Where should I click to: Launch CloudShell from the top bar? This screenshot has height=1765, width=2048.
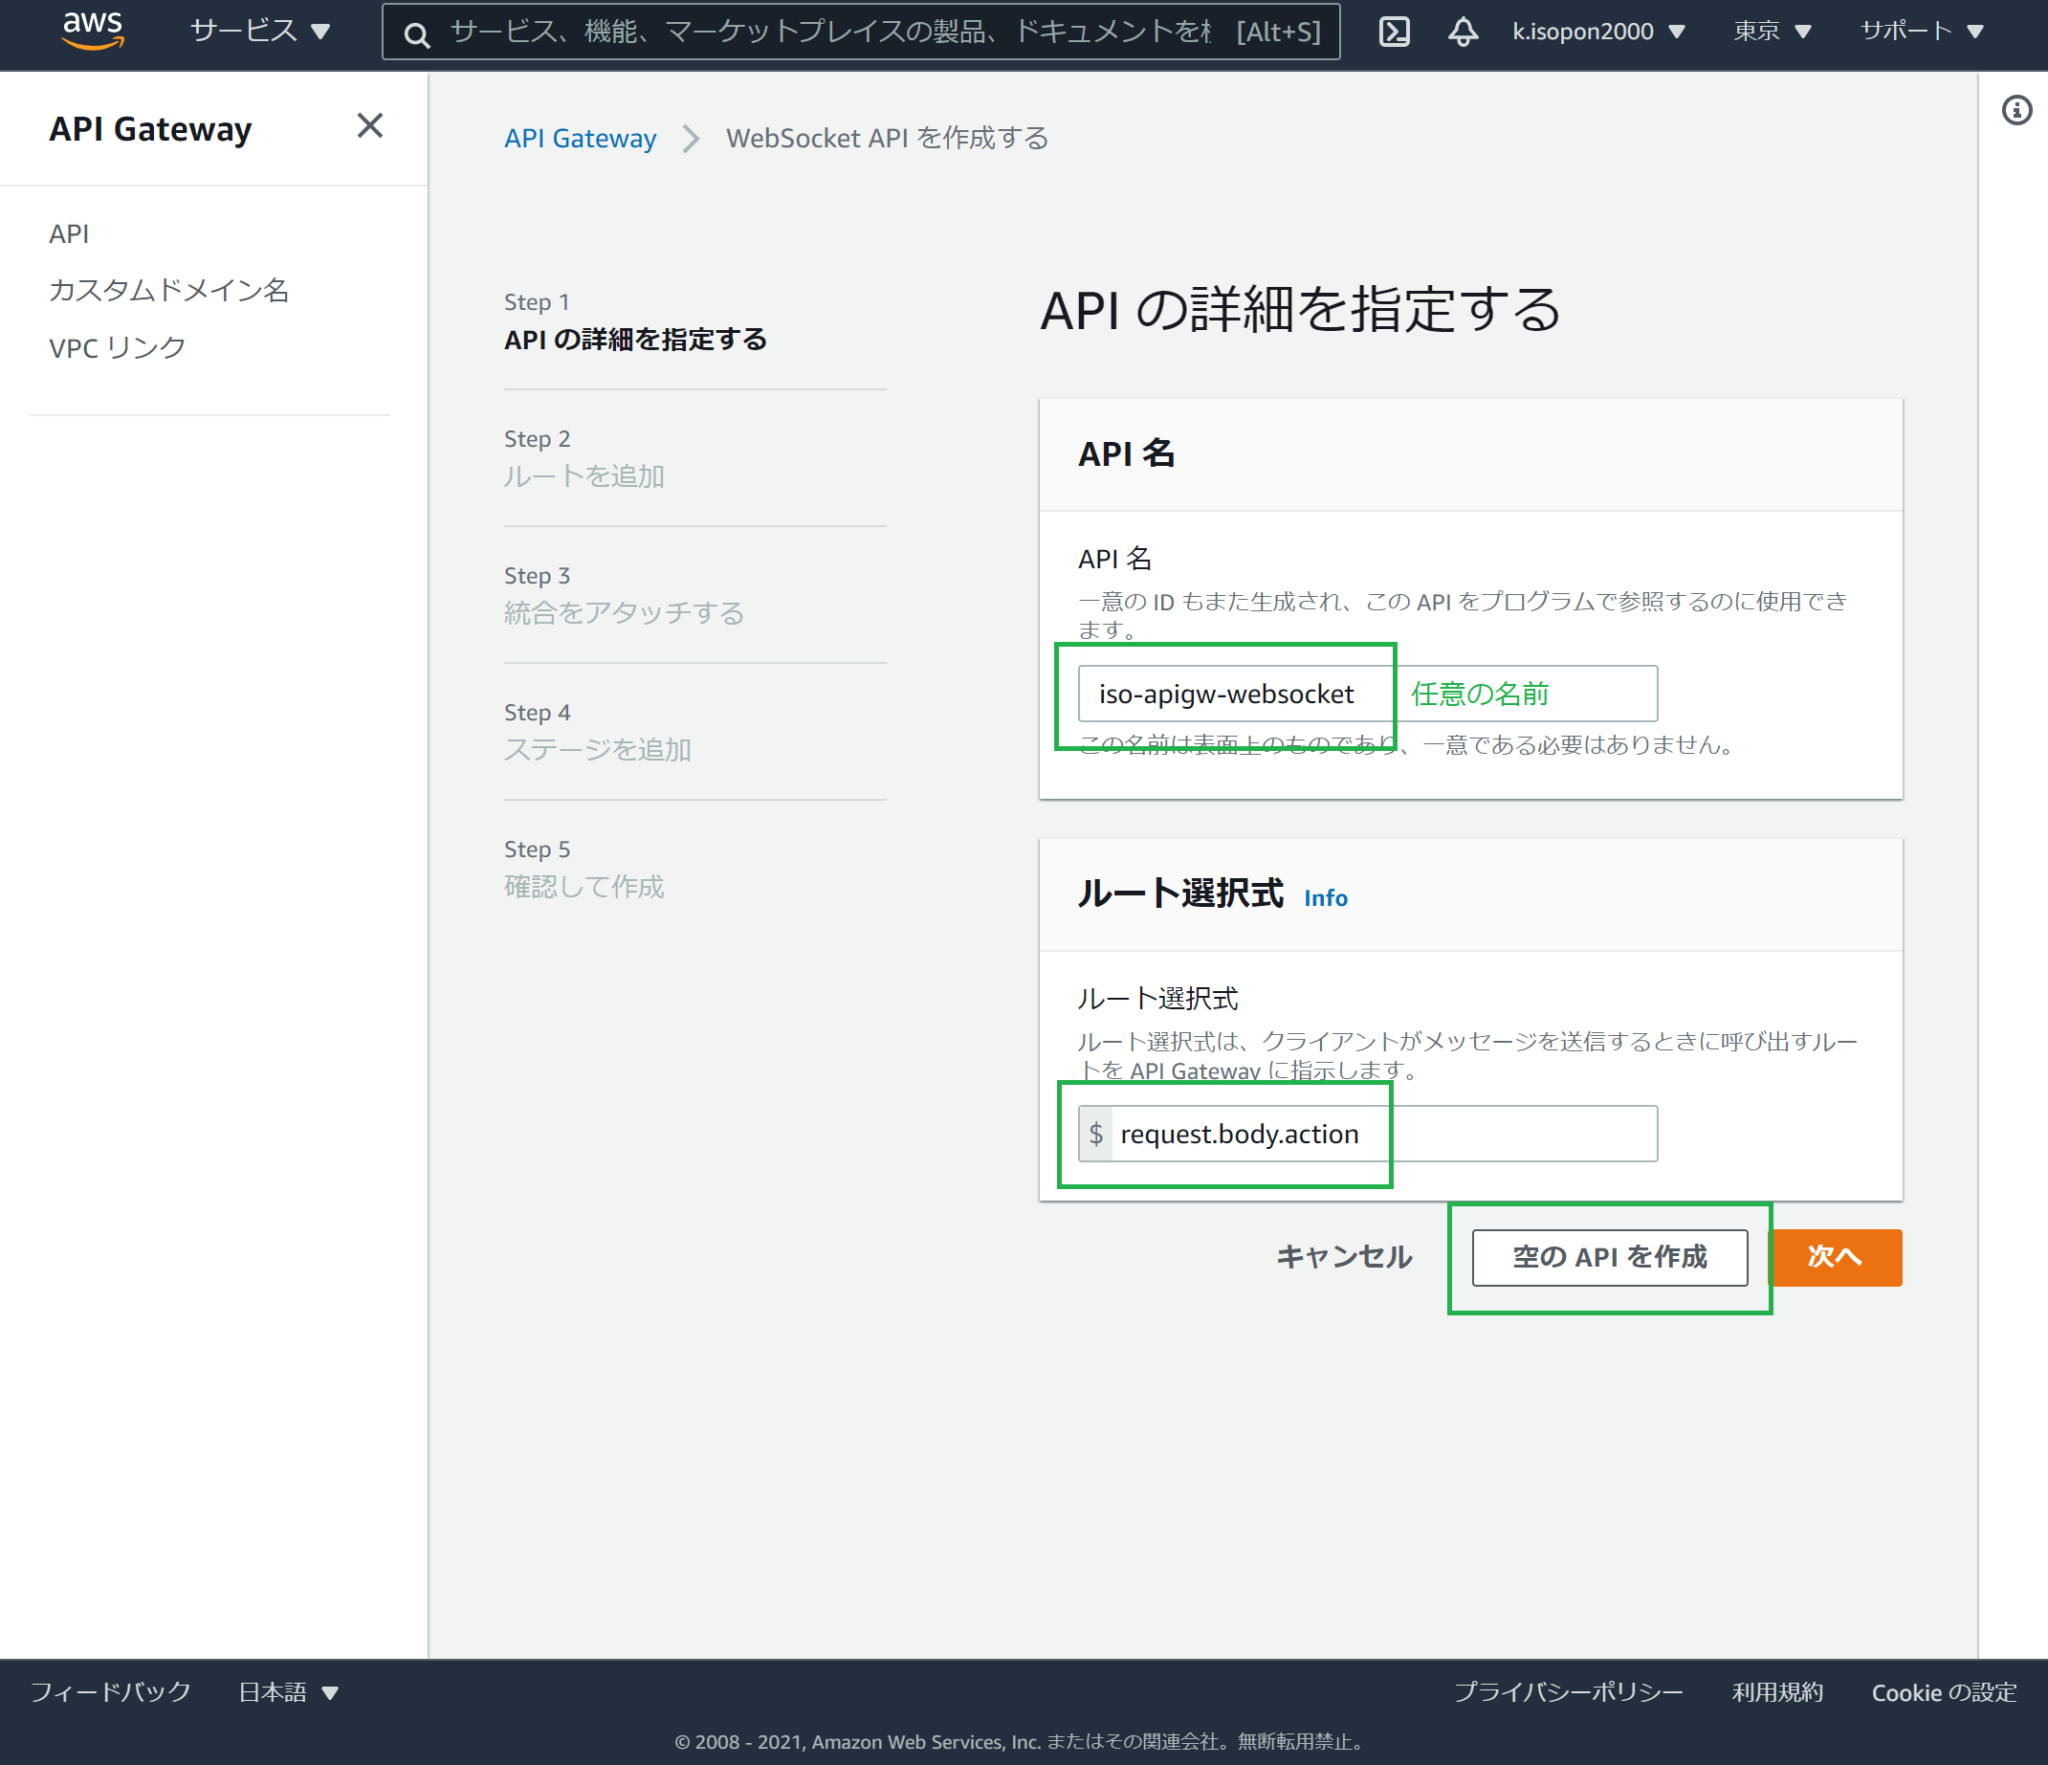click(1394, 31)
